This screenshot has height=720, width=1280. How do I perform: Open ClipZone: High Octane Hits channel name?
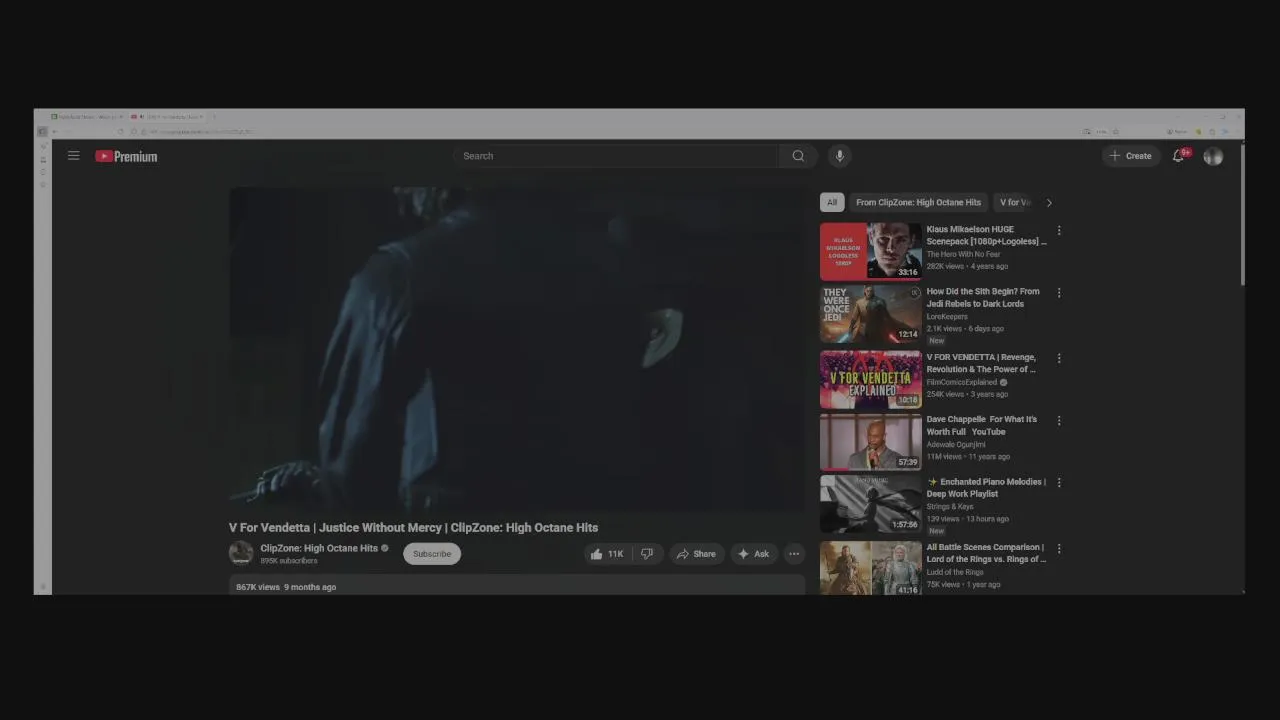coord(319,548)
